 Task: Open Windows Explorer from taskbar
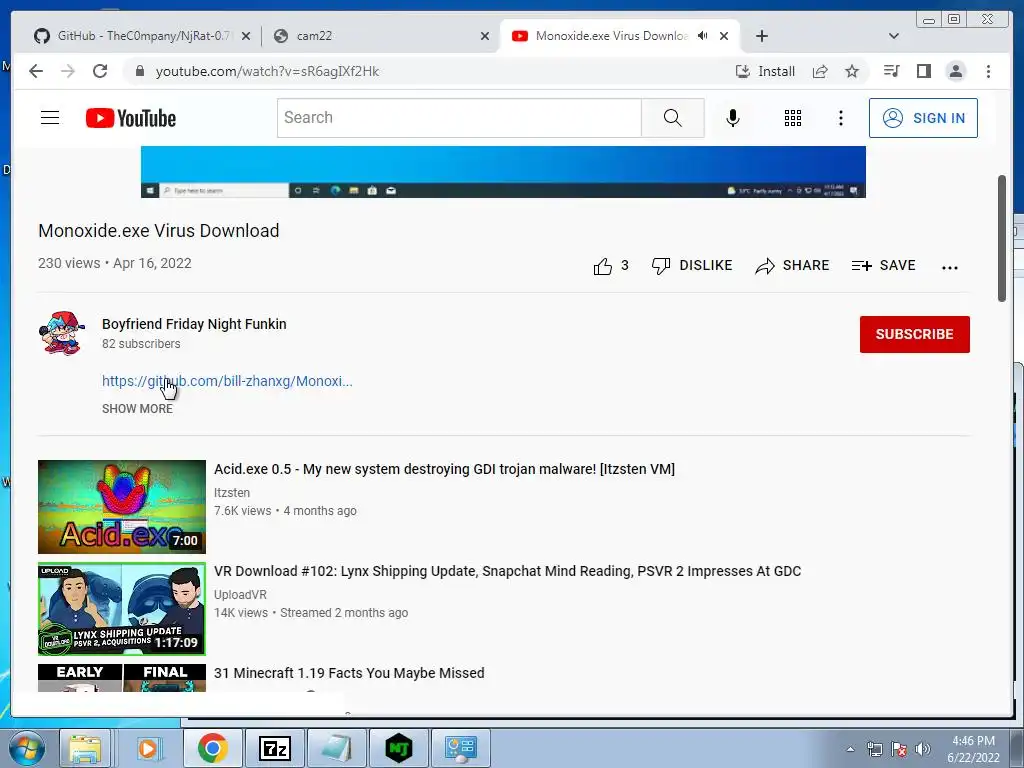coord(86,748)
